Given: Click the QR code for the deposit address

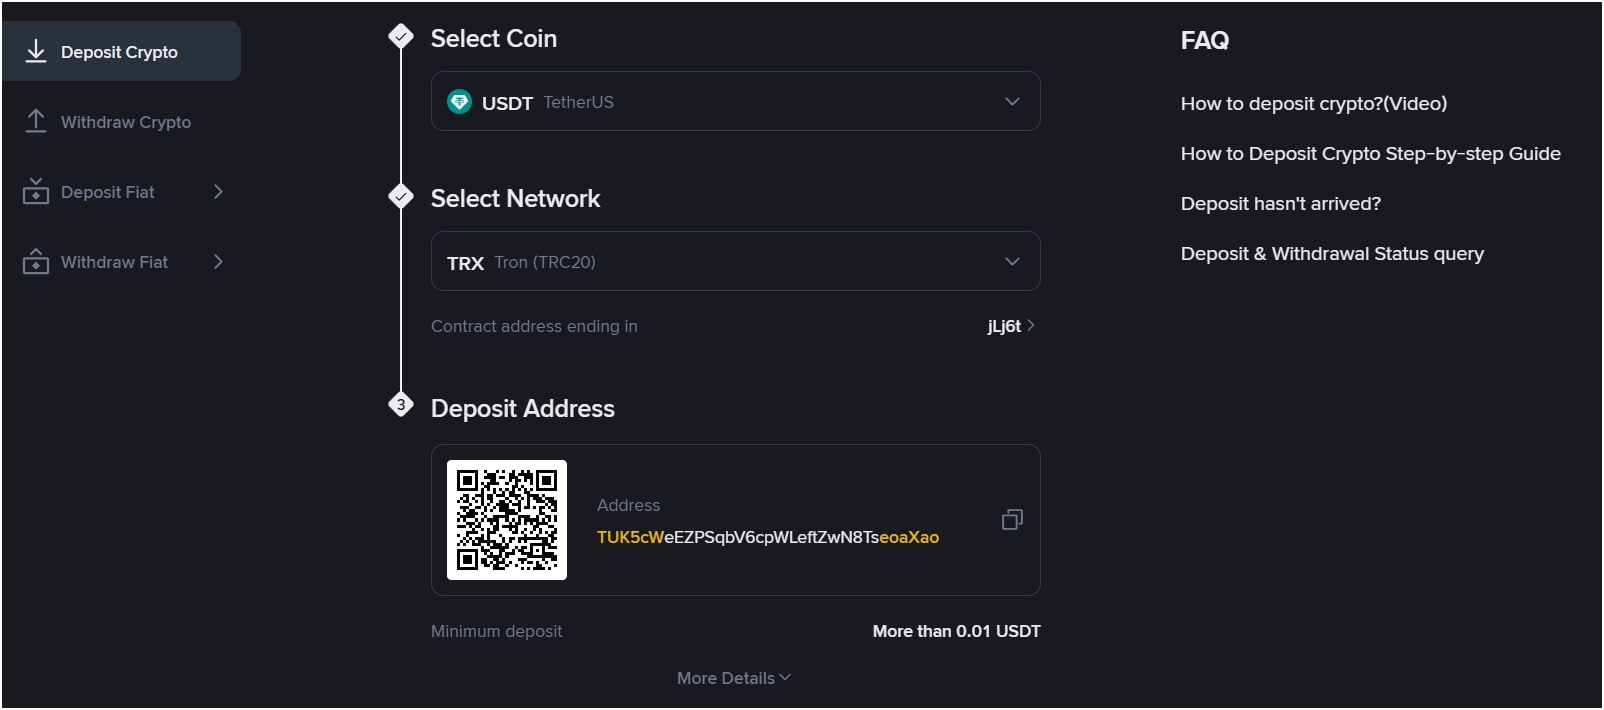Looking at the screenshot, I should click(x=507, y=520).
